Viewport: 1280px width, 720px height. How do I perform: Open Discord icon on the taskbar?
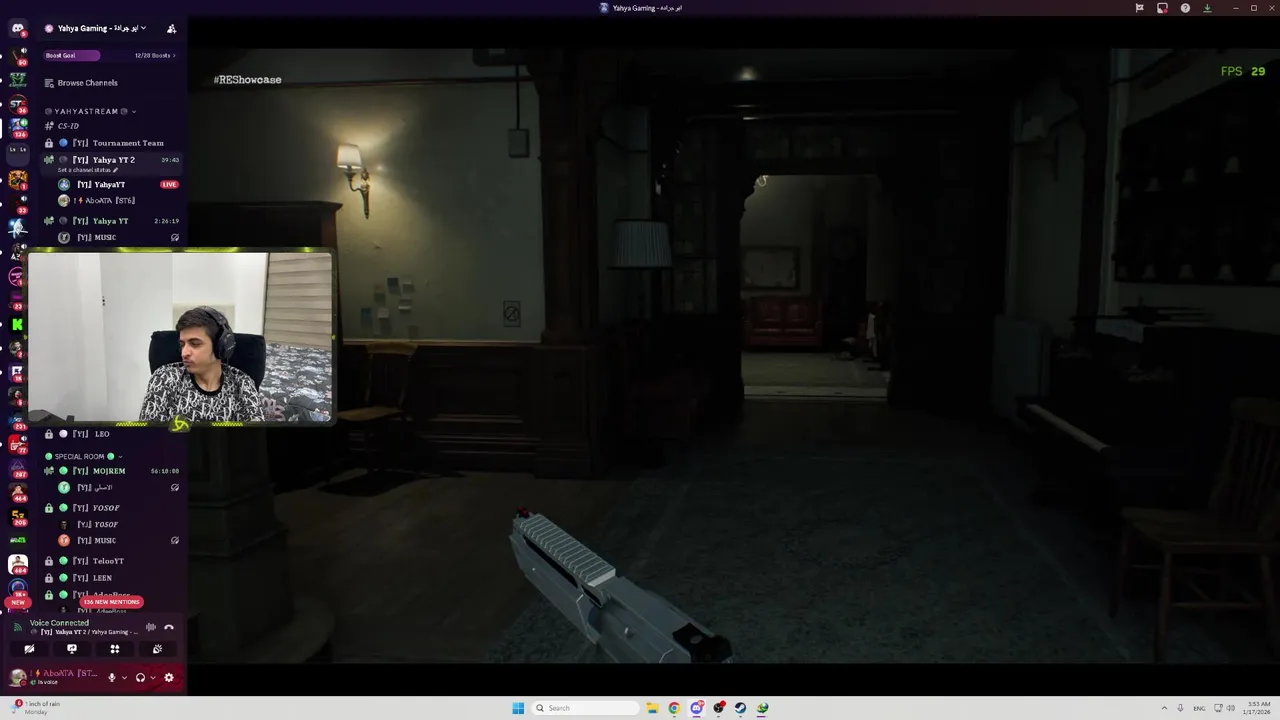(696, 708)
